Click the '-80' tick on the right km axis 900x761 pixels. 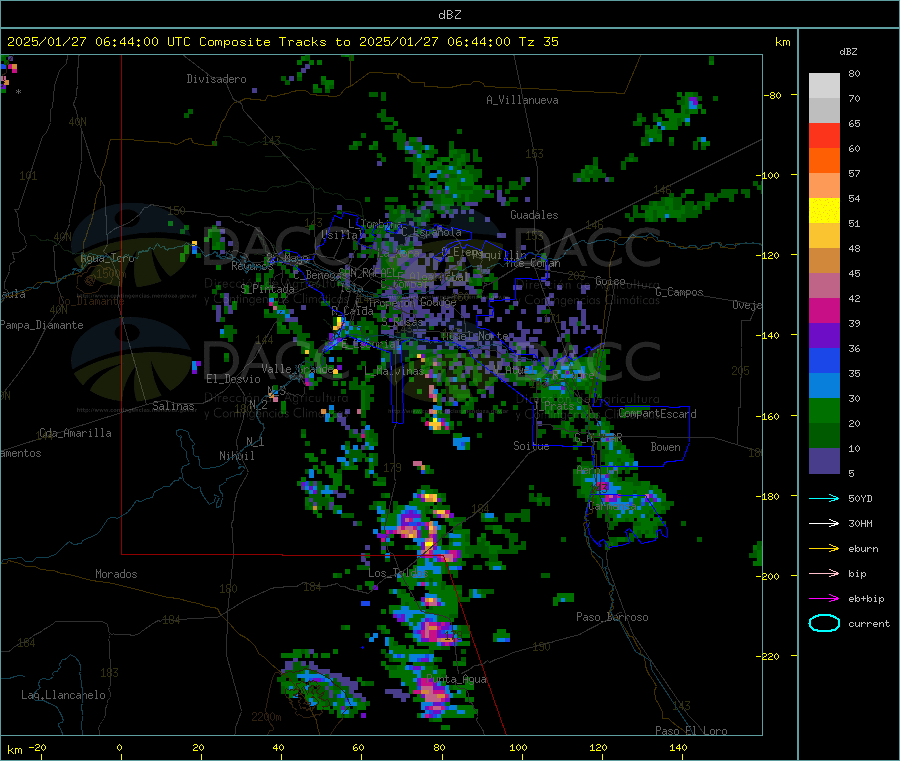point(773,95)
